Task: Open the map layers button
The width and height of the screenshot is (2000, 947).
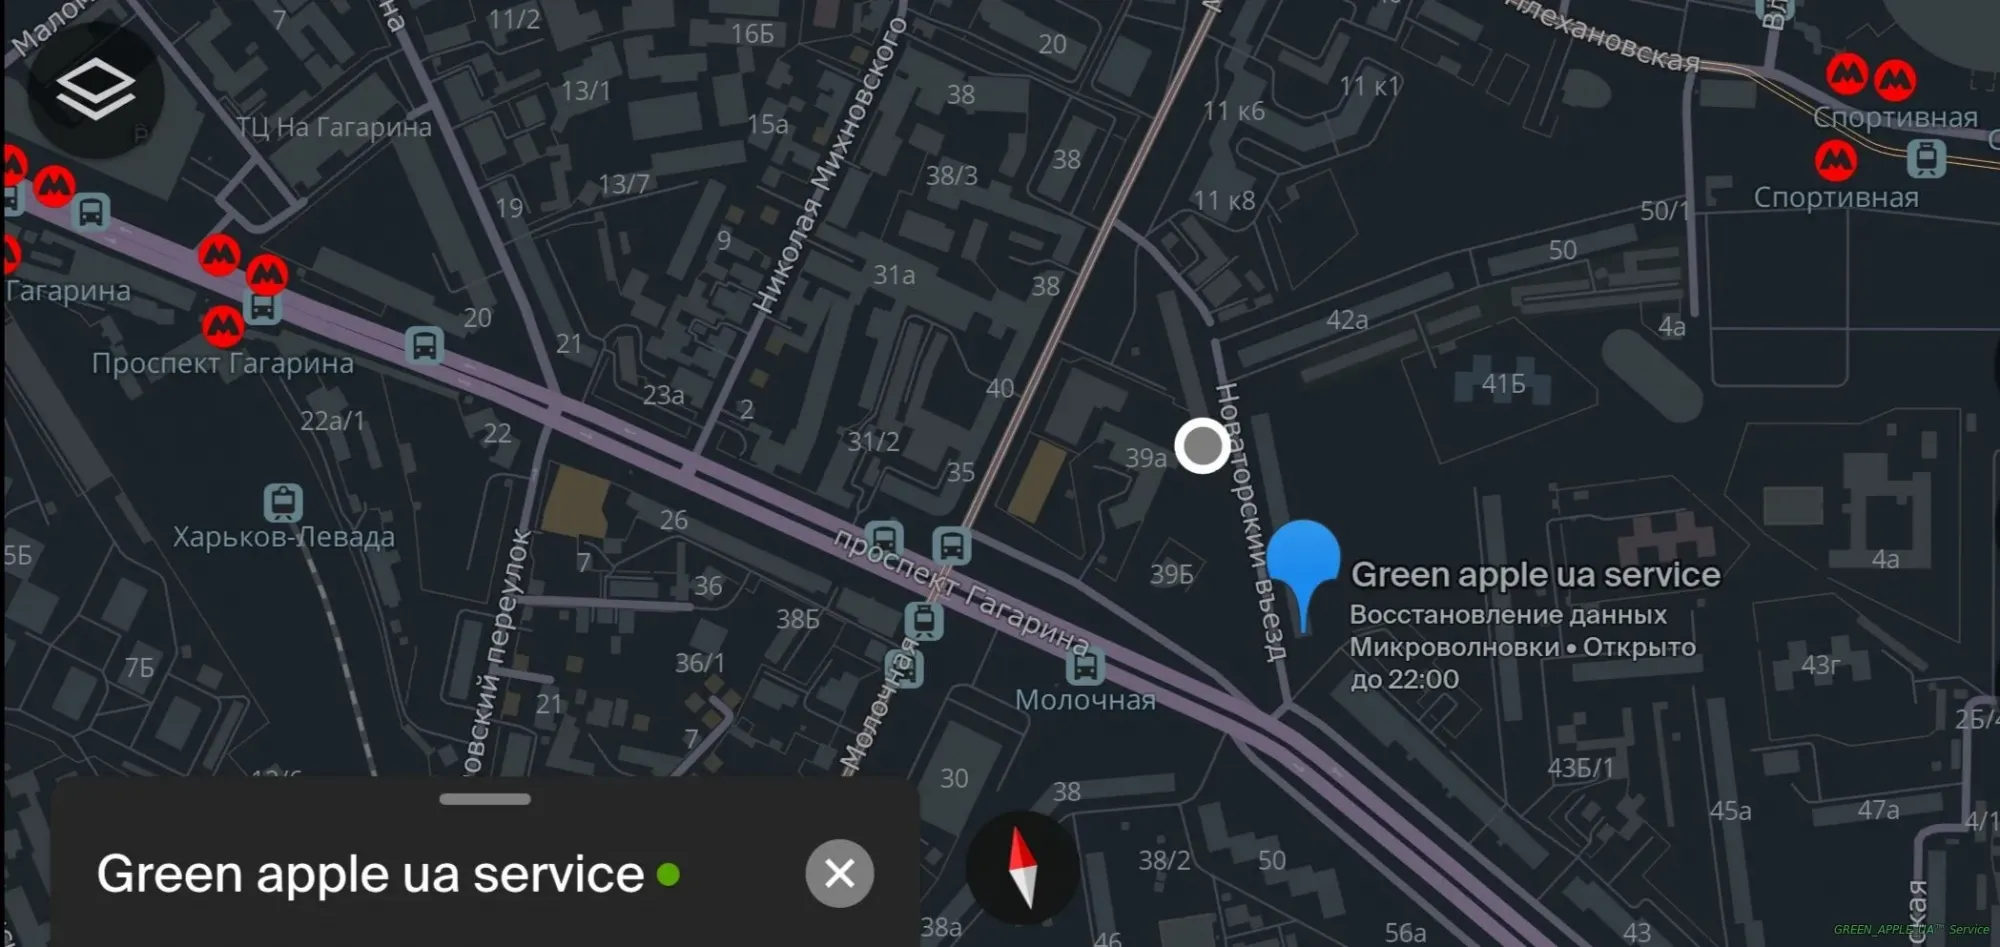Action: tap(95, 90)
